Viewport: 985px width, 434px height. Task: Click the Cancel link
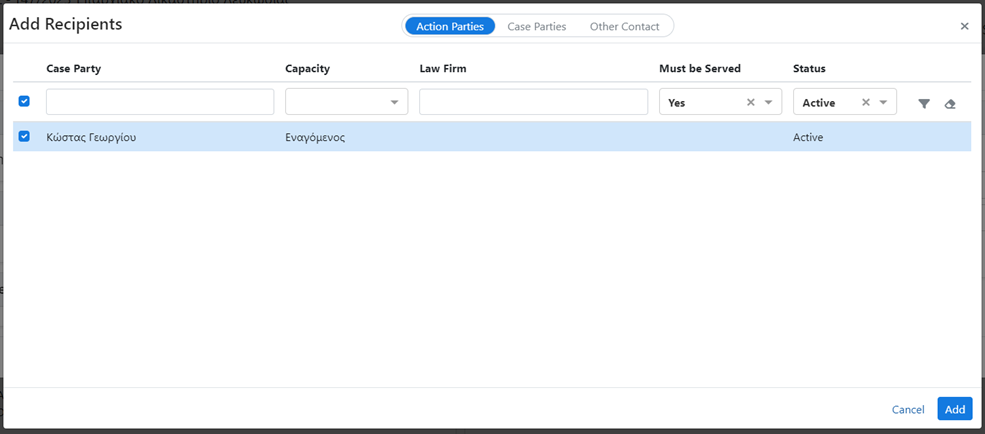908,409
